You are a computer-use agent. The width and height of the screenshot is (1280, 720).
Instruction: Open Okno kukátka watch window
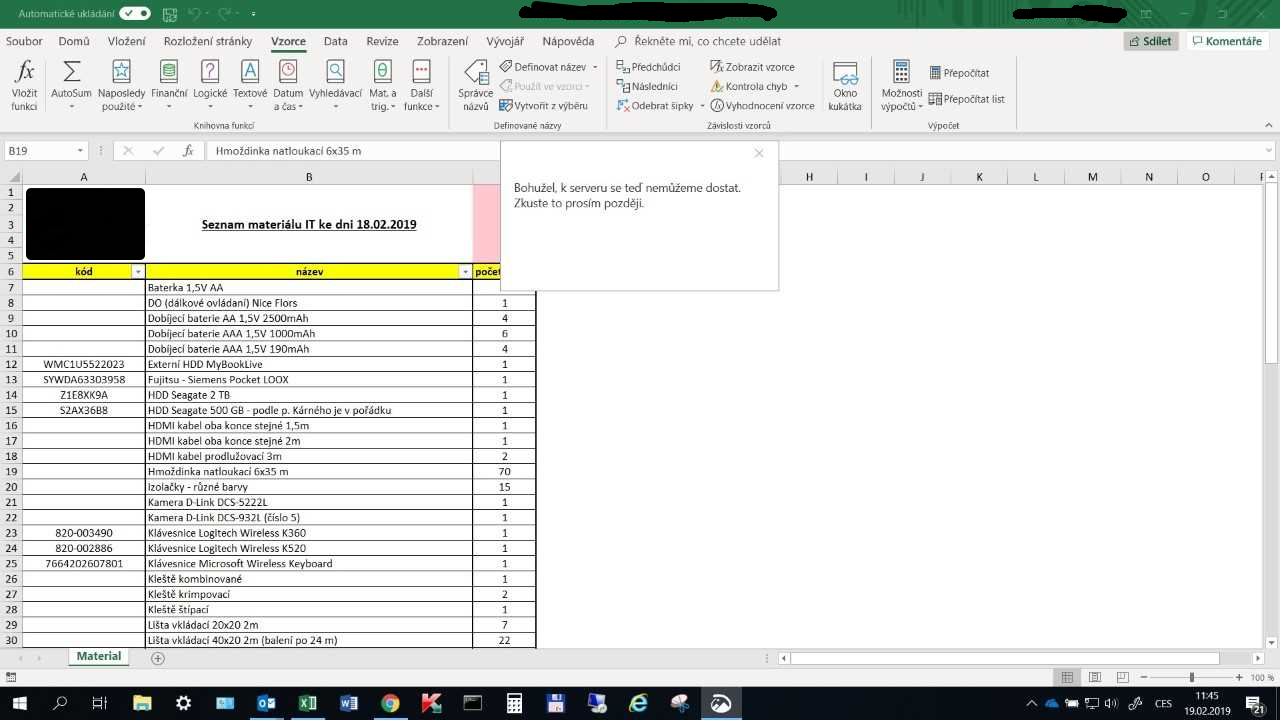click(845, 85)
